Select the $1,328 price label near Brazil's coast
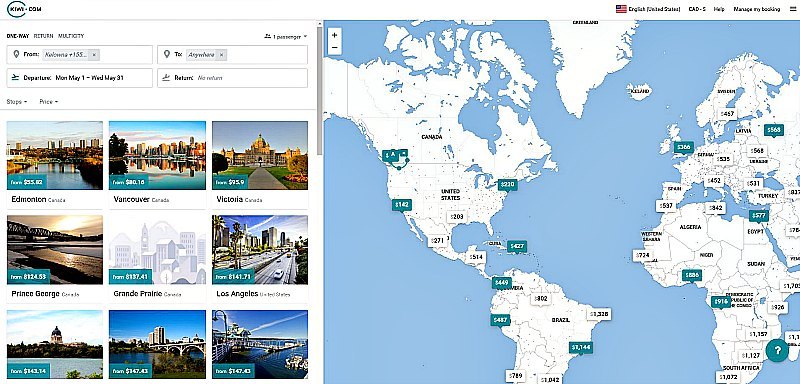The height and width of the screenshot is (384, 800). pyautogui.click(x=599, y=314)
